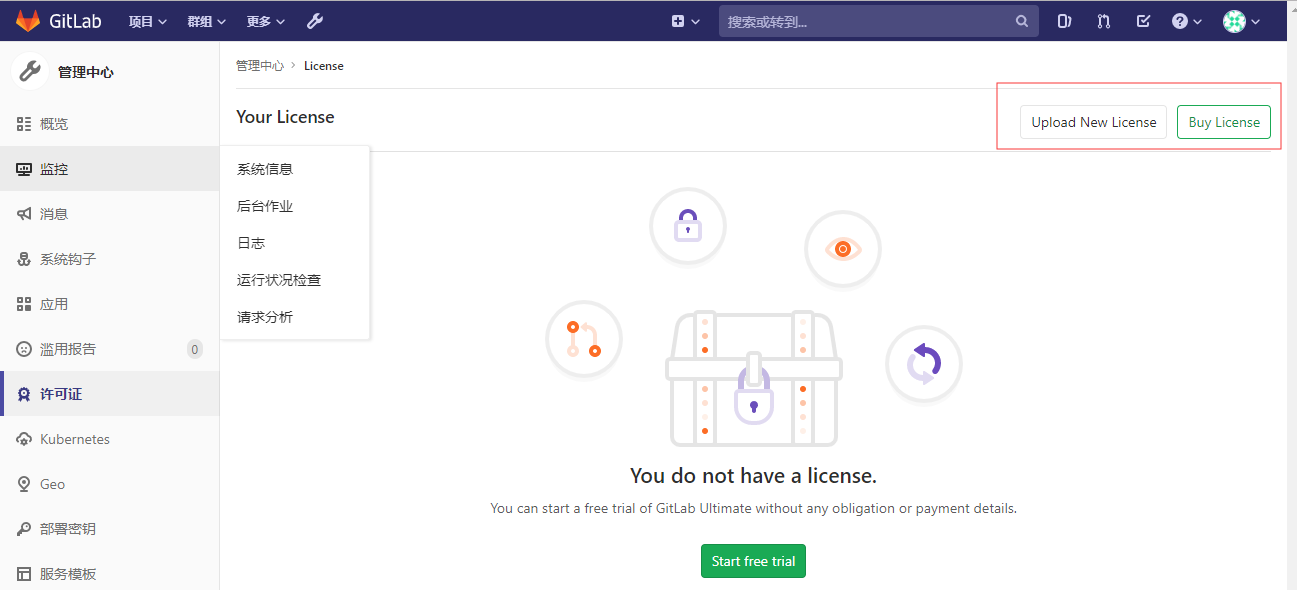1297x590 pixels.
Task: Click the Upload New License button
Action: 1093,121
